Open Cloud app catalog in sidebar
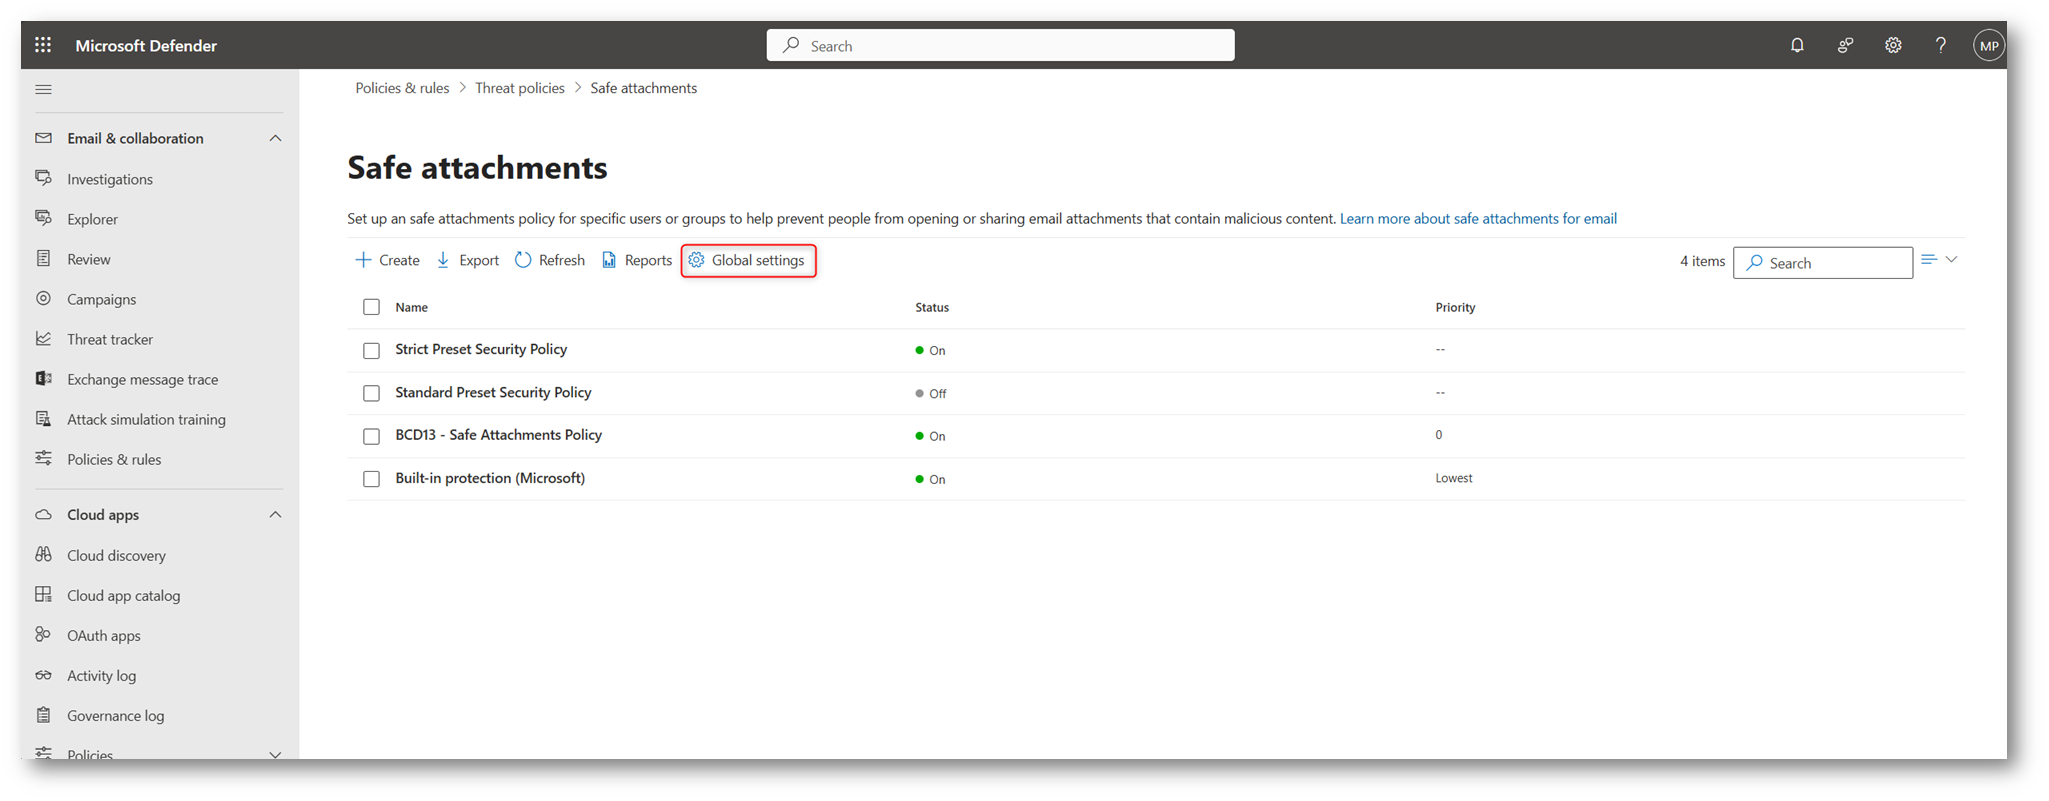 click(x=123, y=595)
